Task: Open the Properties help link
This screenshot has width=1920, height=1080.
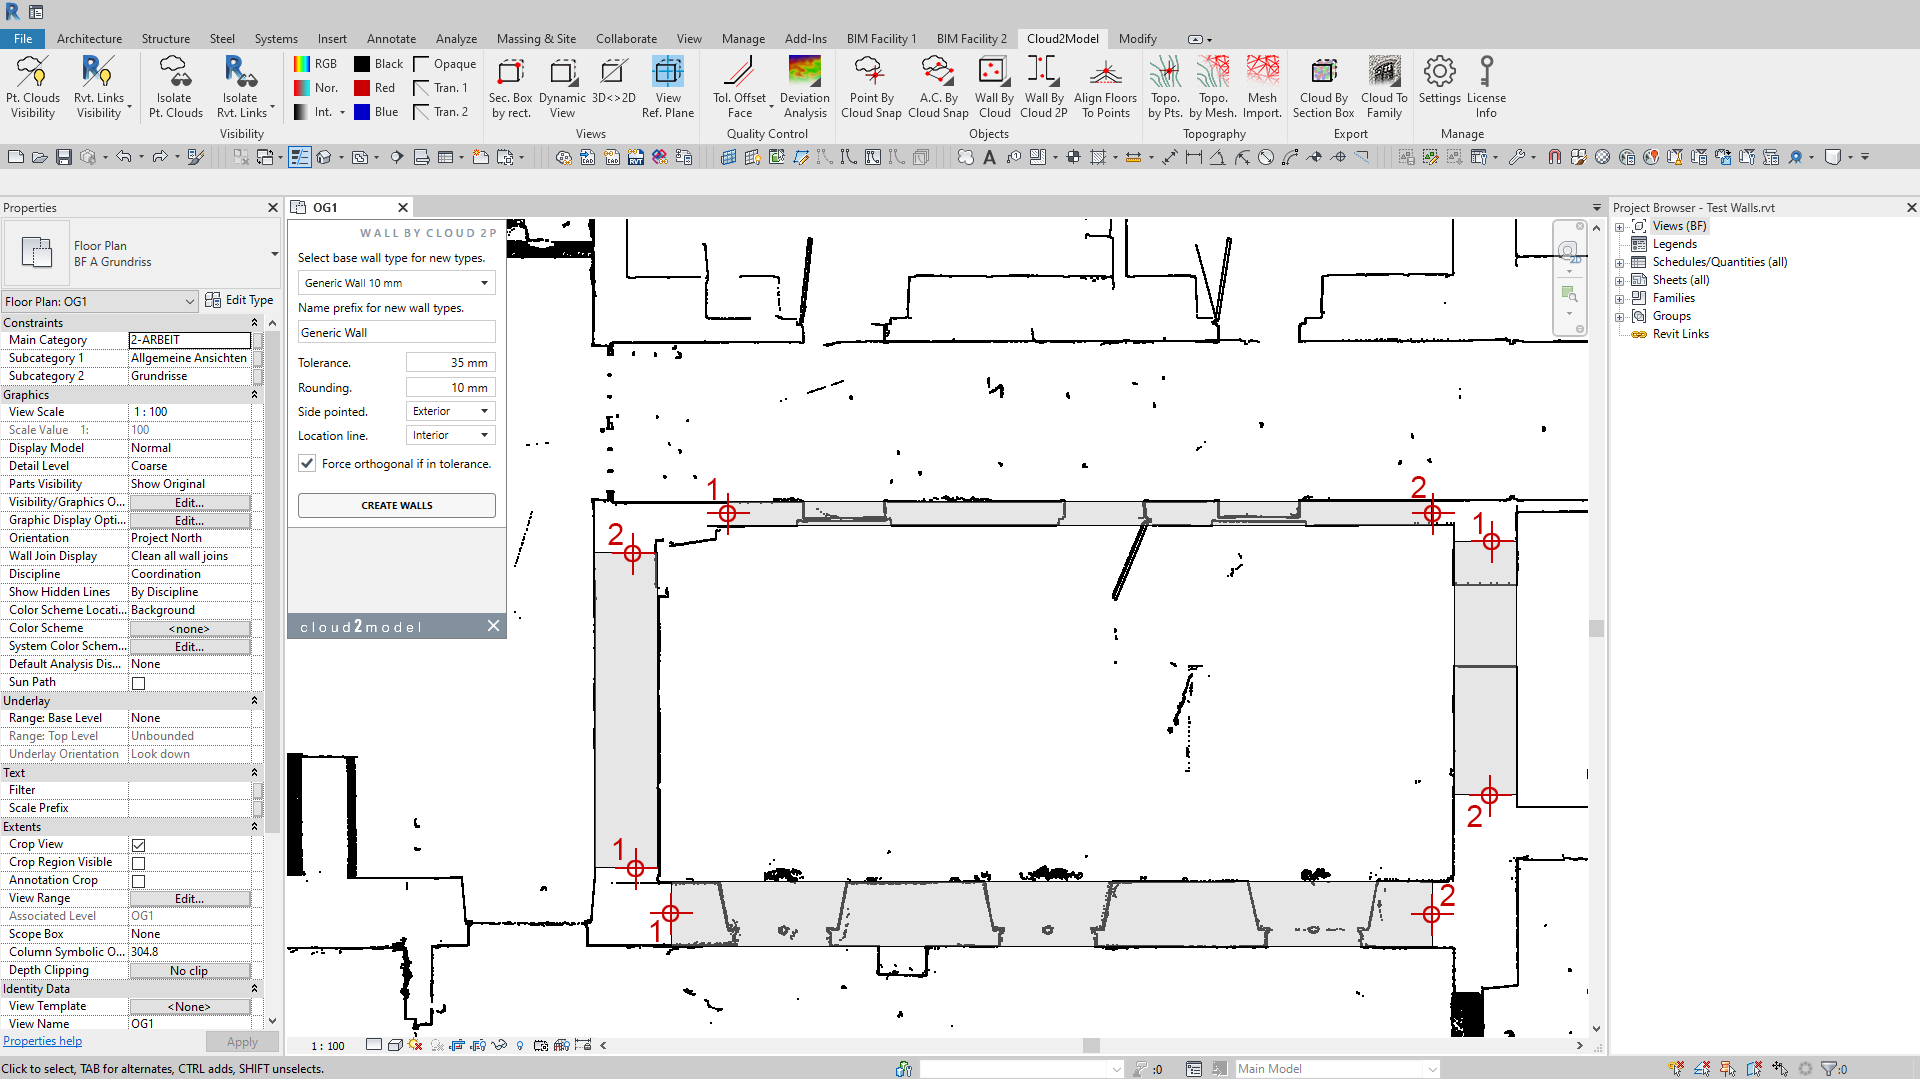Action: (42, 1041)
